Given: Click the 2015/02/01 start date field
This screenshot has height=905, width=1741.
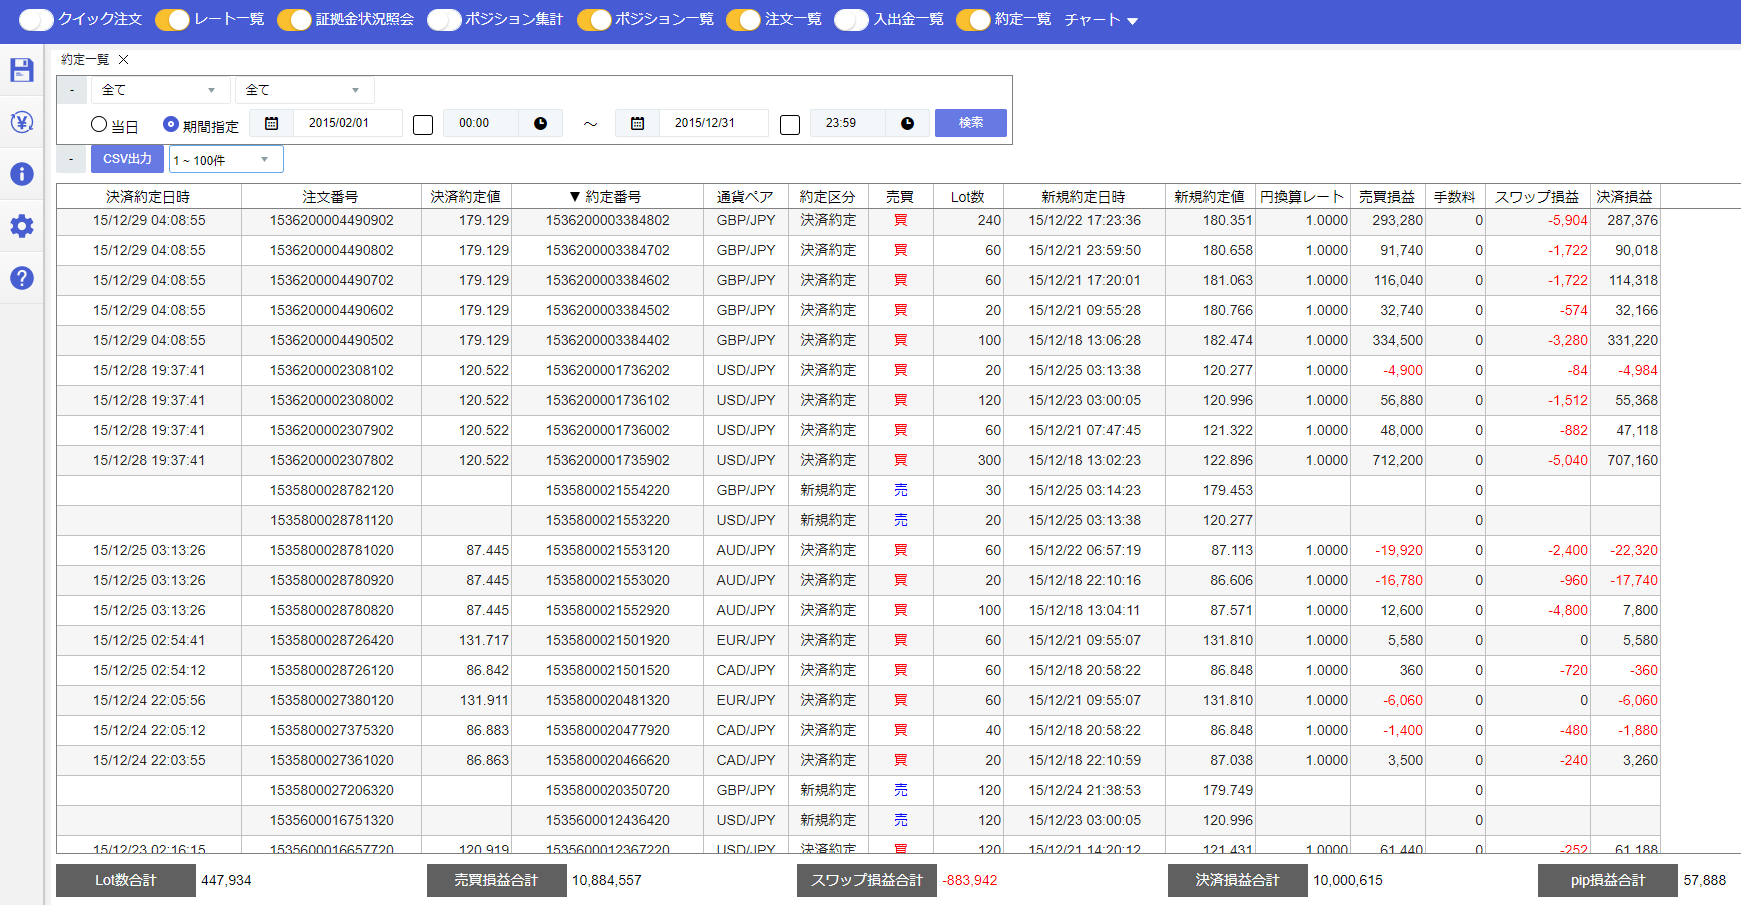Looking at the screenshot, I should click(347, 123).
